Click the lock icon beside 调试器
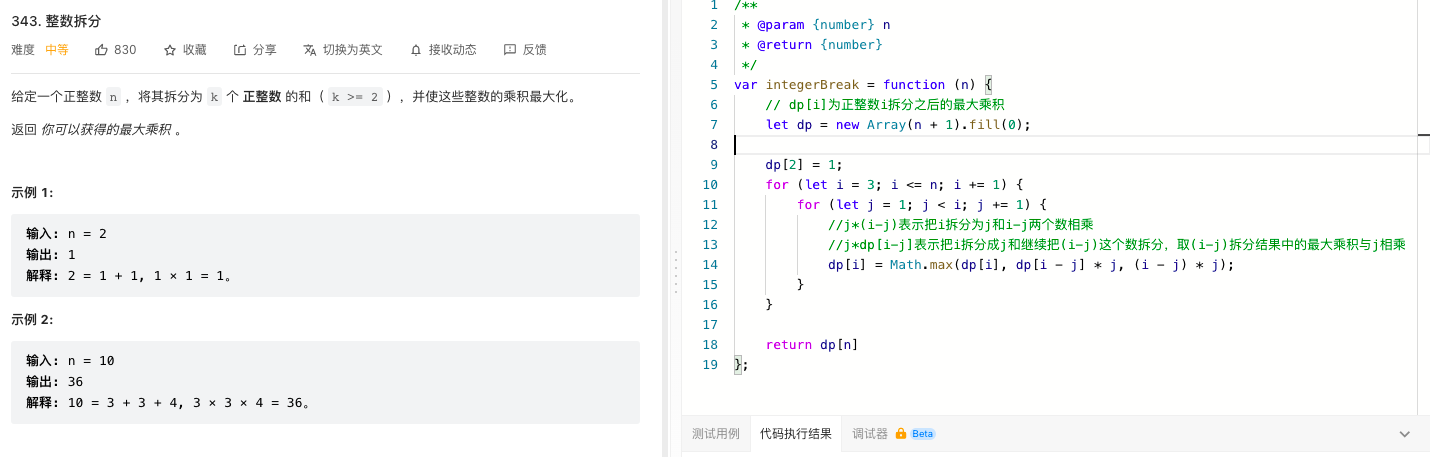The height and width of the screenshot is (457, 1430). [x=901, y=434]
